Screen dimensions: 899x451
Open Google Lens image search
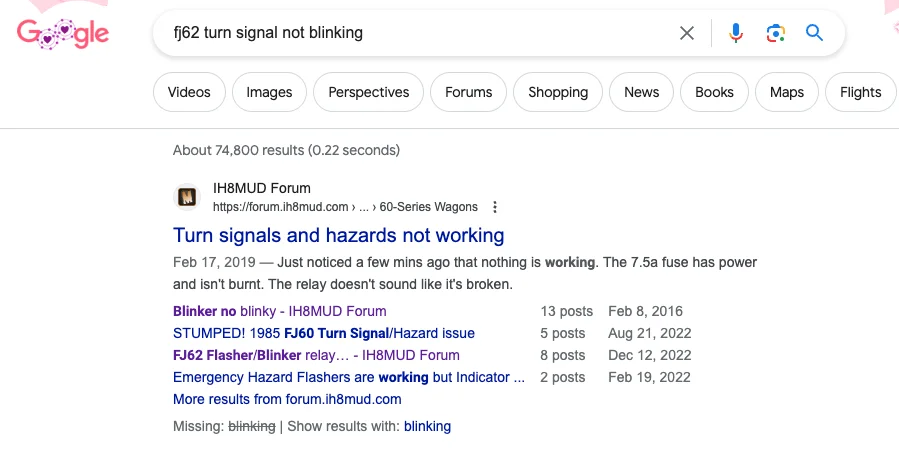click(x=775, y=33)
